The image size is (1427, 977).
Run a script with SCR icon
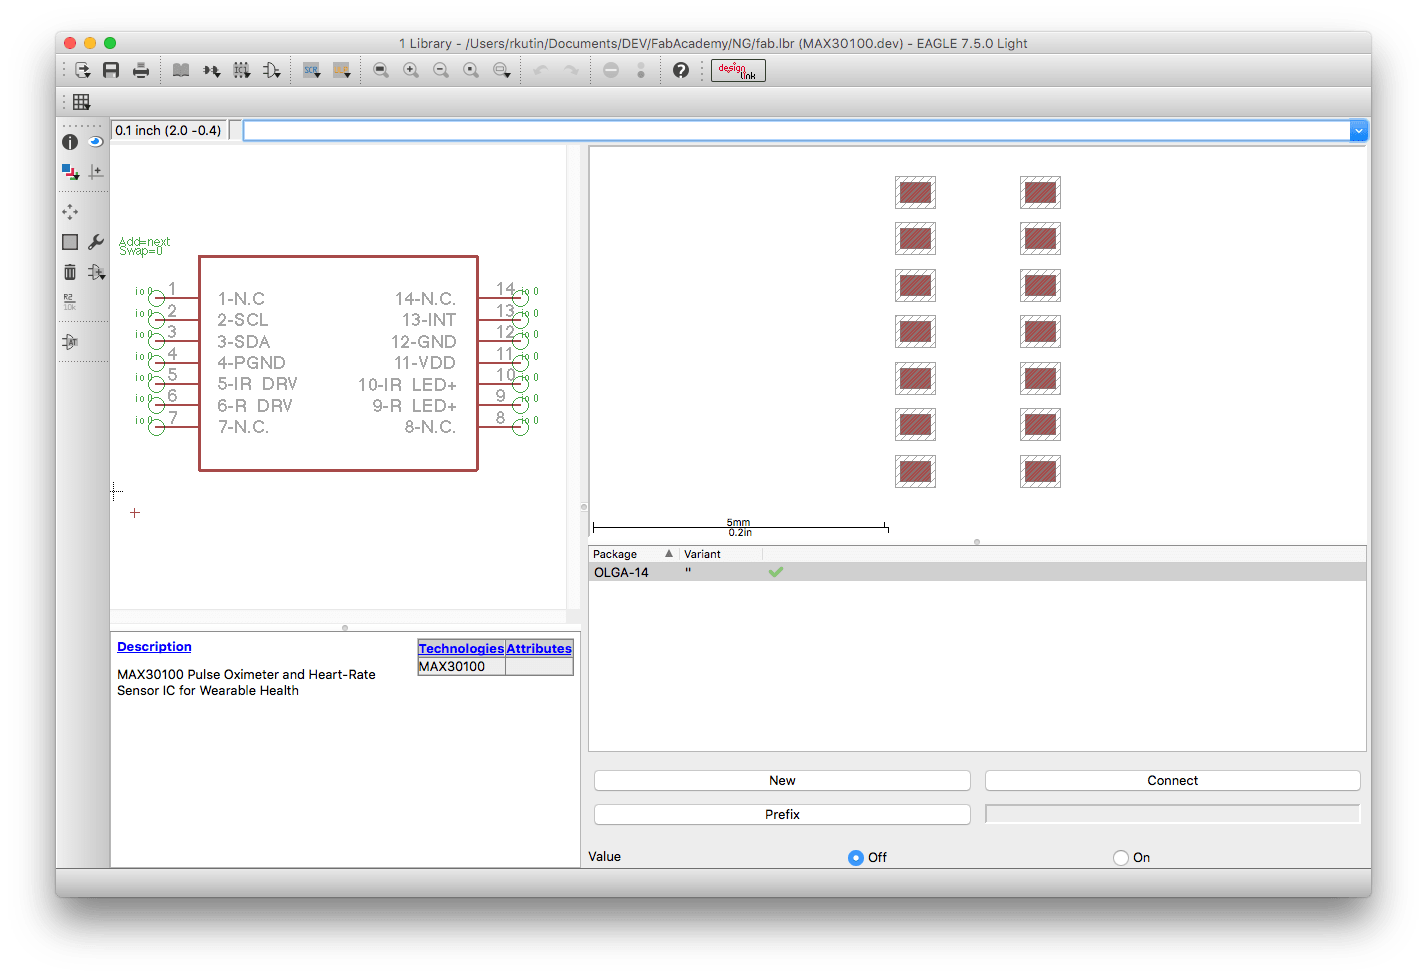(312, 70)
